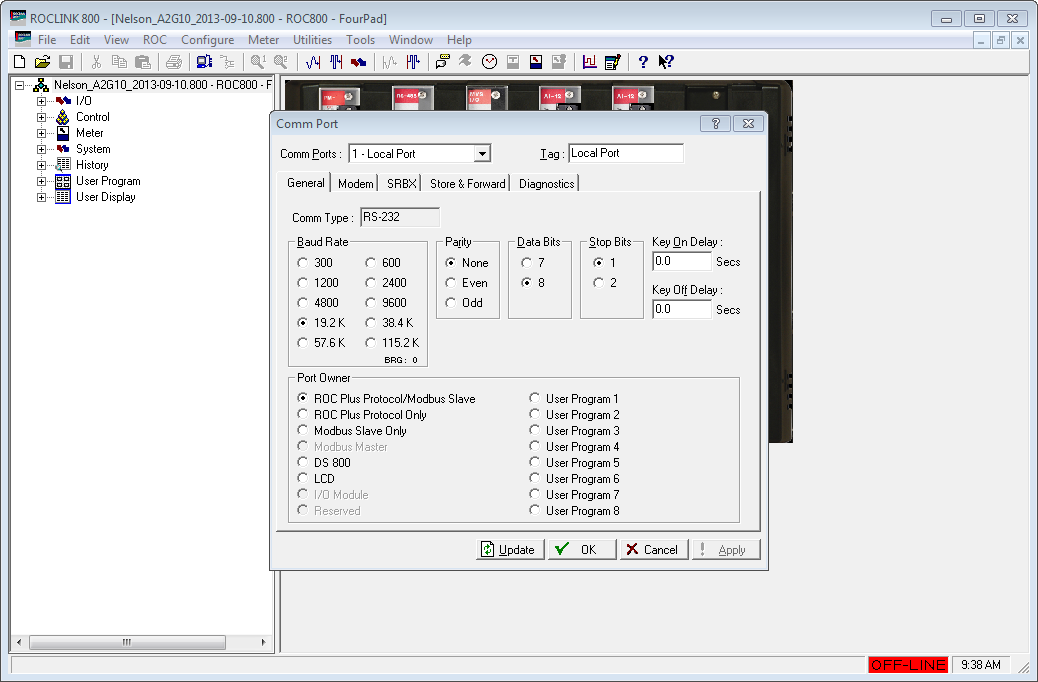Click the I/O tree node icon

(x=64, y=101)
